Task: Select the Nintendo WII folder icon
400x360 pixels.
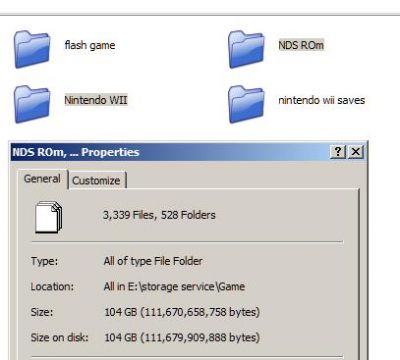Action: pos(32,104)
